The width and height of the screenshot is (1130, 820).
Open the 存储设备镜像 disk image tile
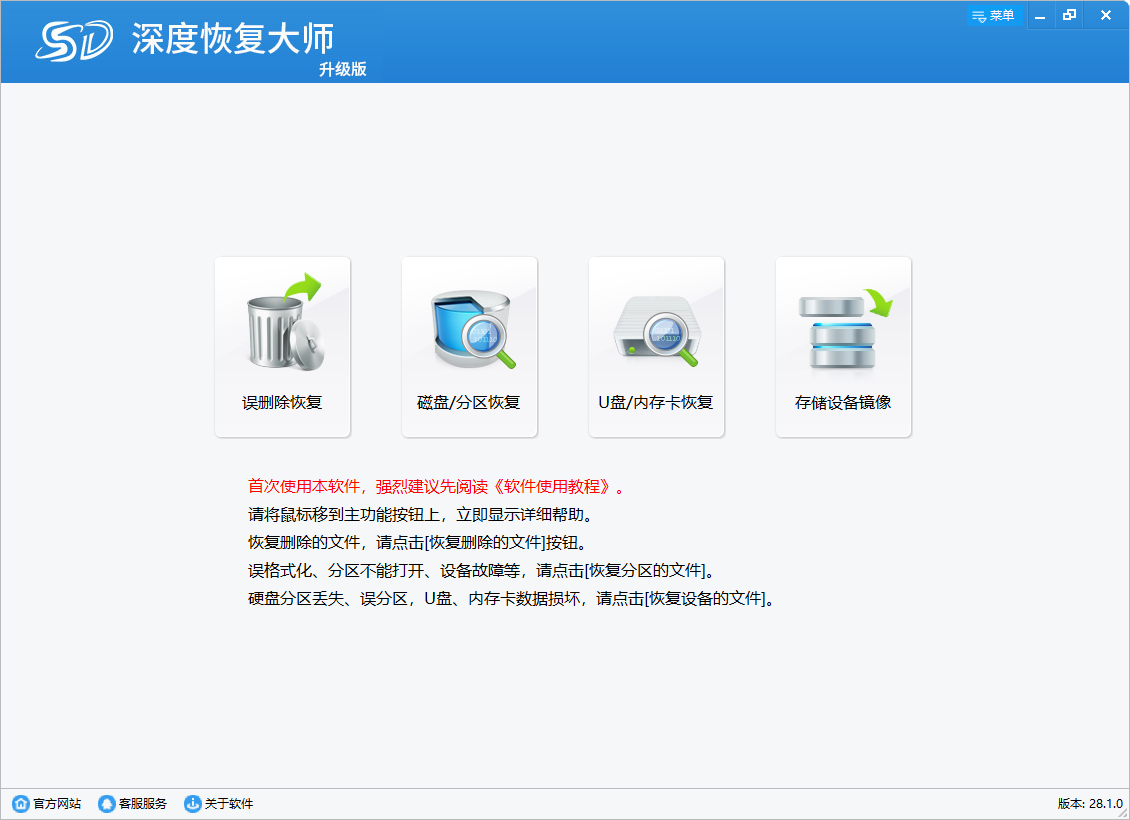point(843,347)
